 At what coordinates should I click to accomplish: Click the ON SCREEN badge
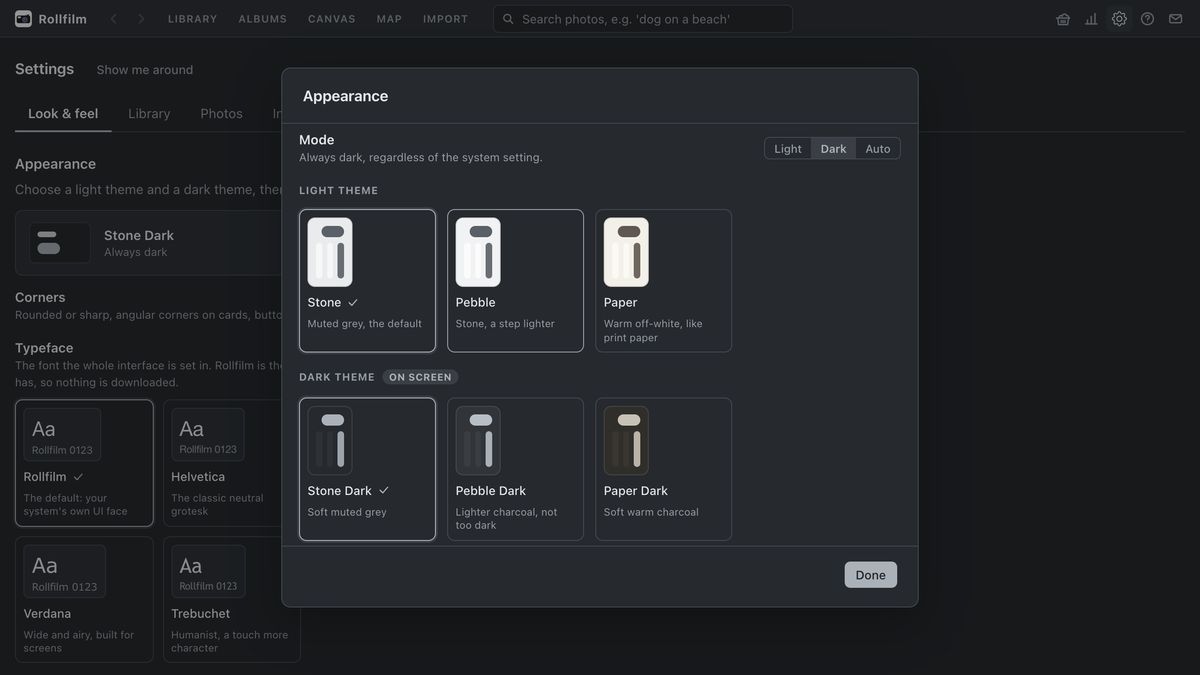(x=420, y=377)
